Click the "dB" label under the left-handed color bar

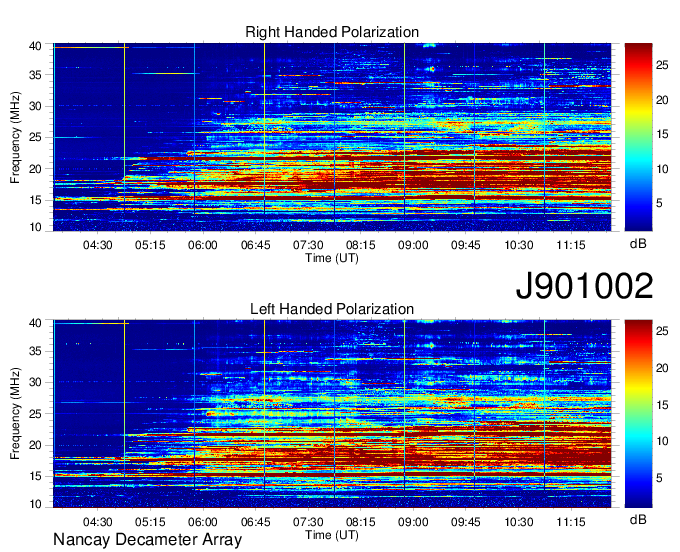[x=638, y=519]
